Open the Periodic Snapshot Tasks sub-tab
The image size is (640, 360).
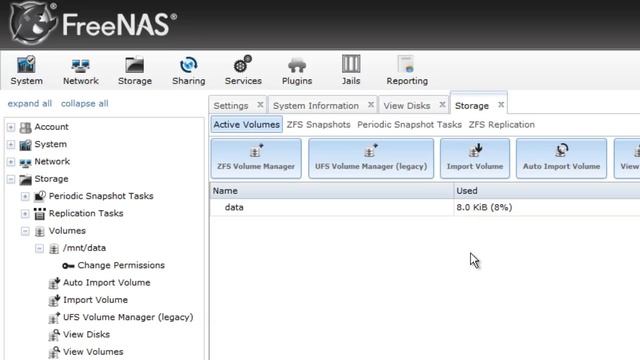pos(409,124)
